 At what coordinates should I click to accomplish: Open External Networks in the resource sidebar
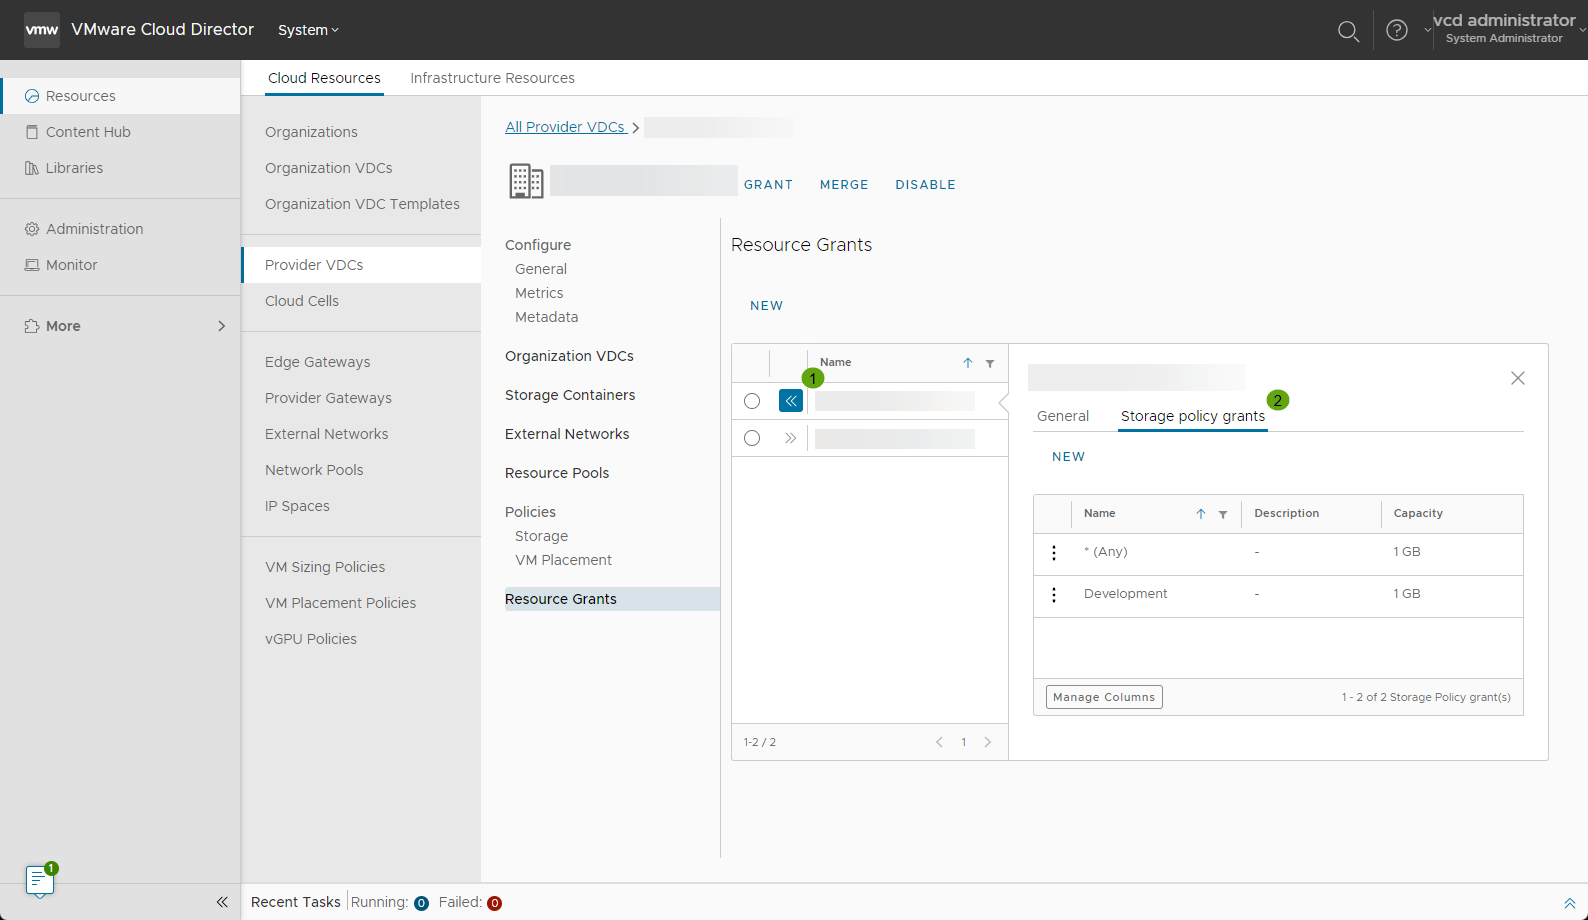326,434
